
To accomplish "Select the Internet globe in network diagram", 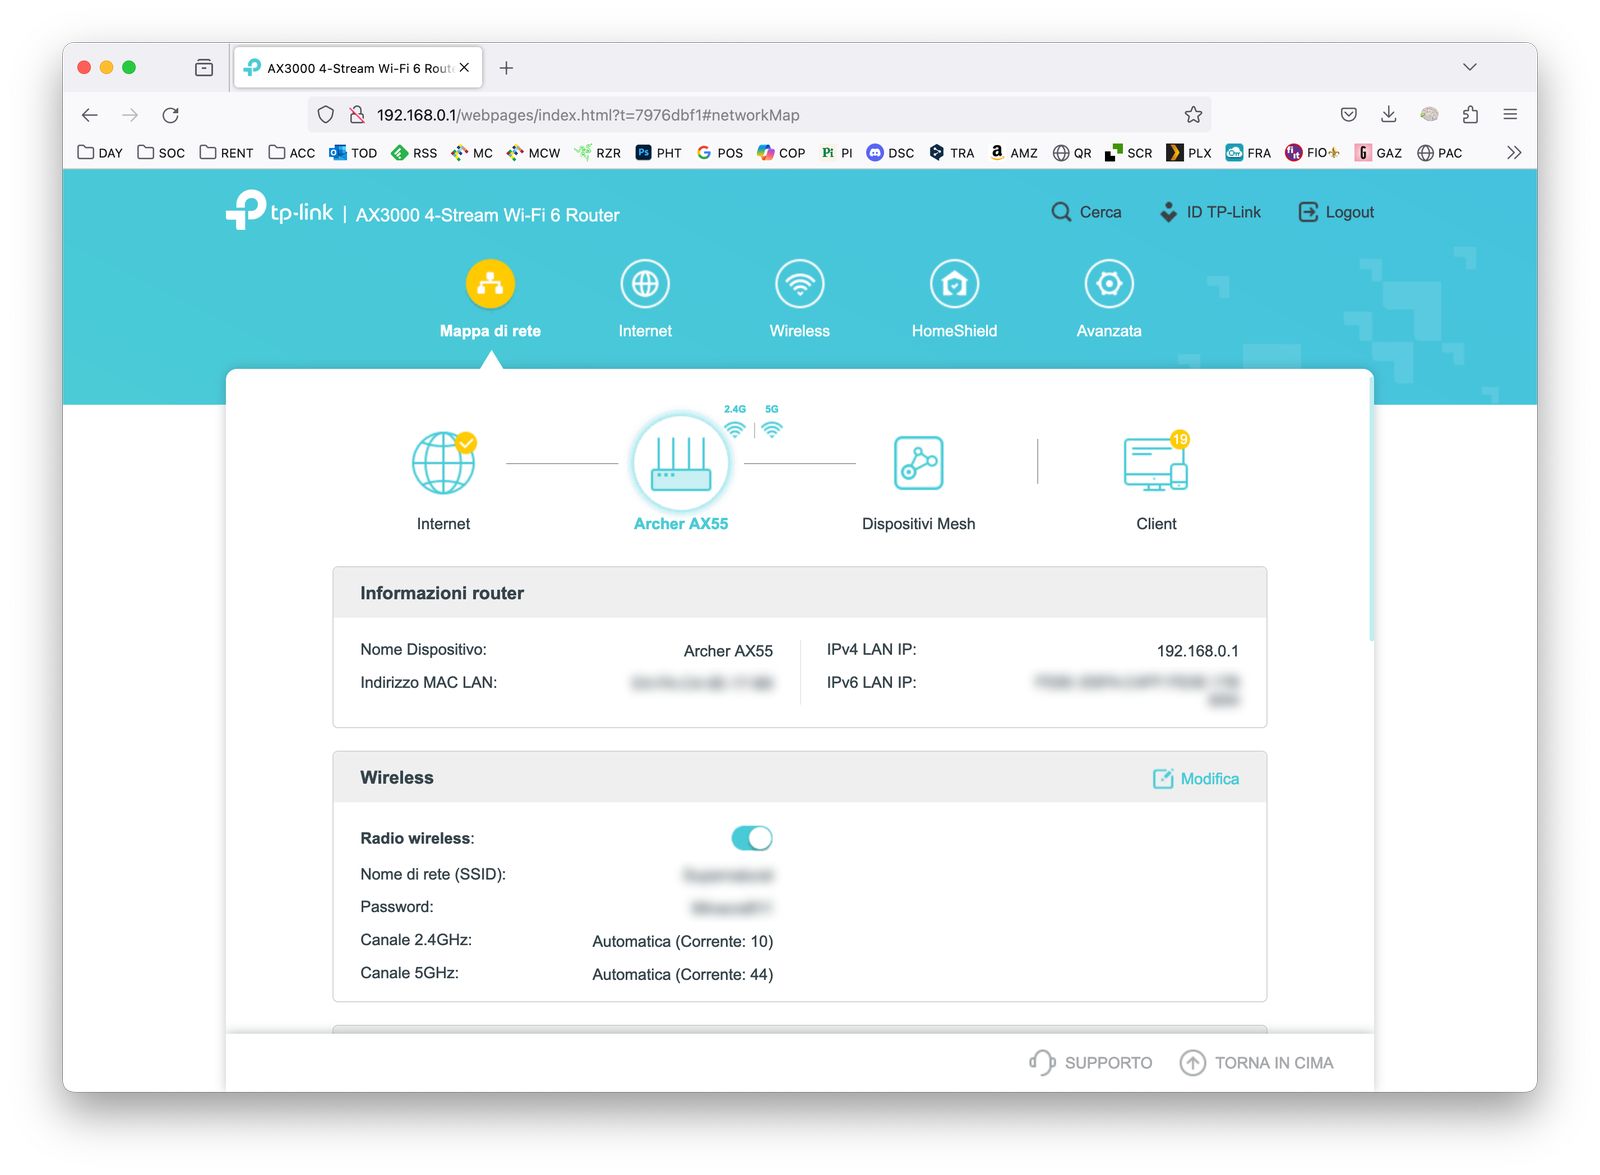I will [444, 463].
